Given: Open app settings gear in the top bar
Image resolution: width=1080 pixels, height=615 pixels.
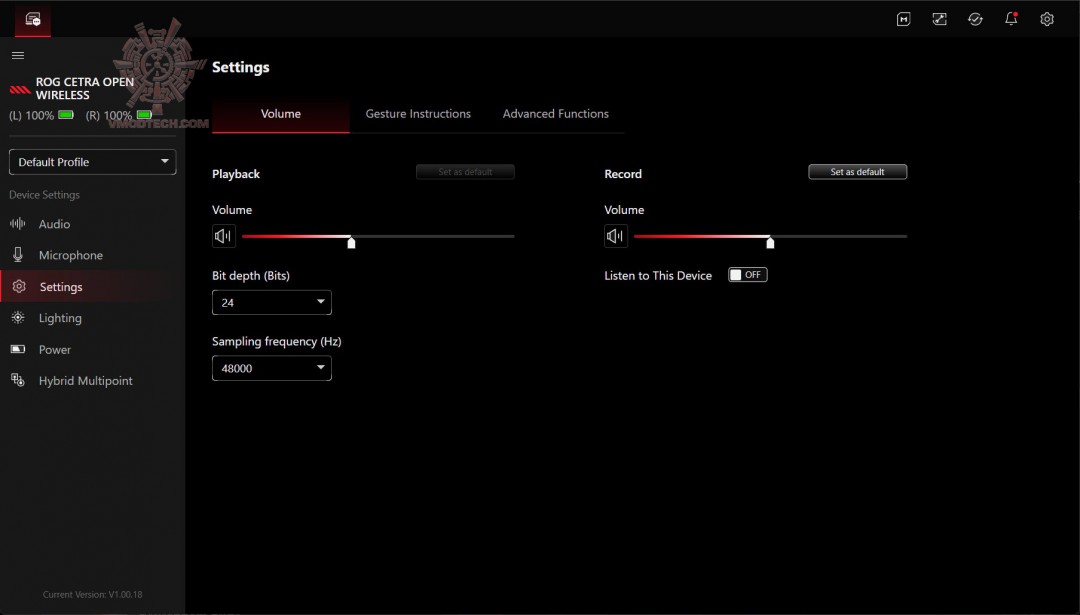Looking at the screenshot, I should point(1047,19).
